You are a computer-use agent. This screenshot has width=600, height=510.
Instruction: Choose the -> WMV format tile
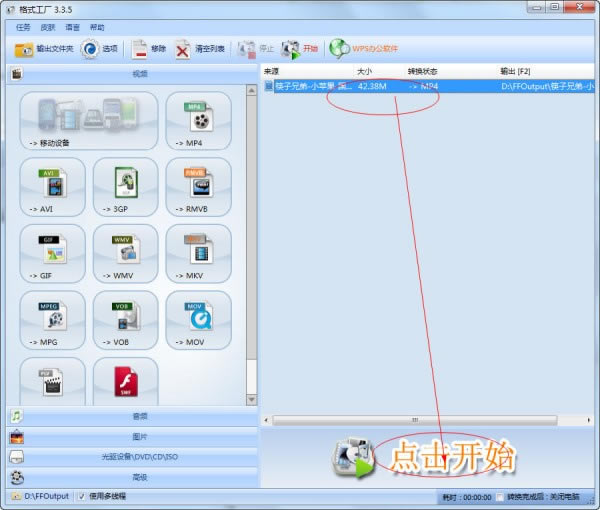(x=126, y=254)
